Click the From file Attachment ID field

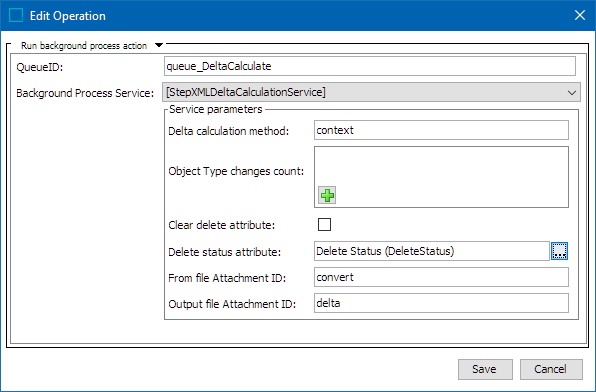441,277
